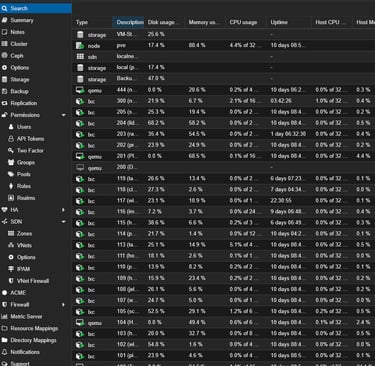Select the 03:42:26 uptime cell
This screenshot has height=366, width=375.
(281, 101)
